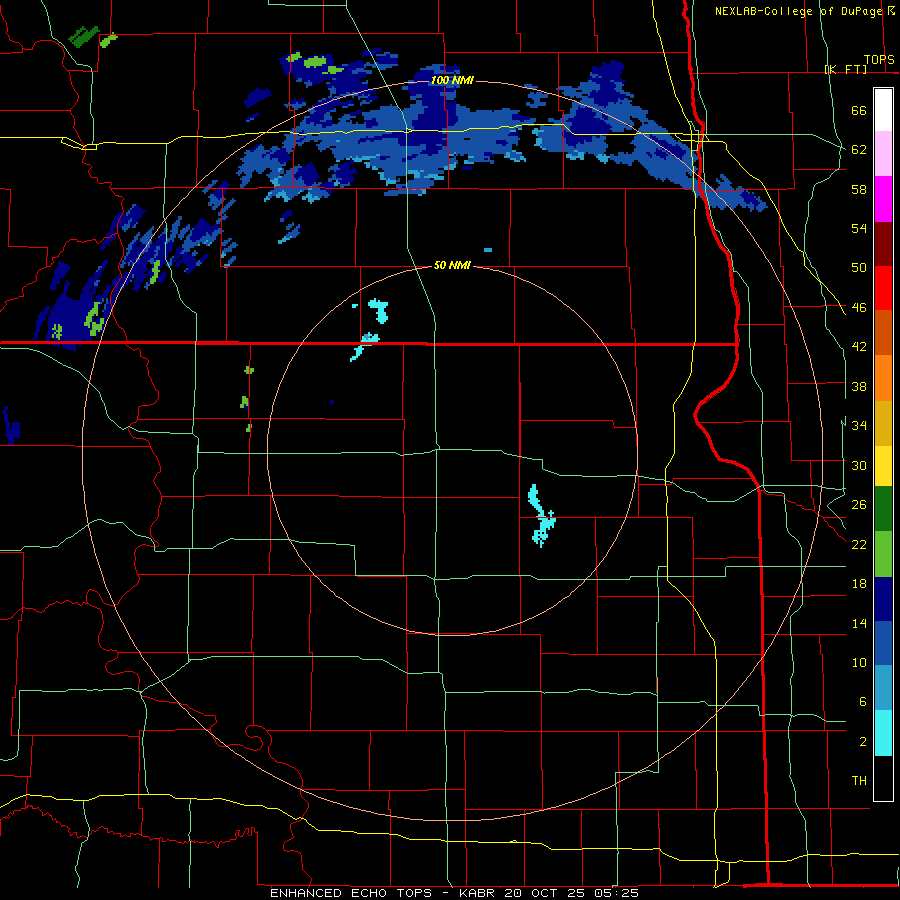Click the "50" legend value

tap(859, 267)
